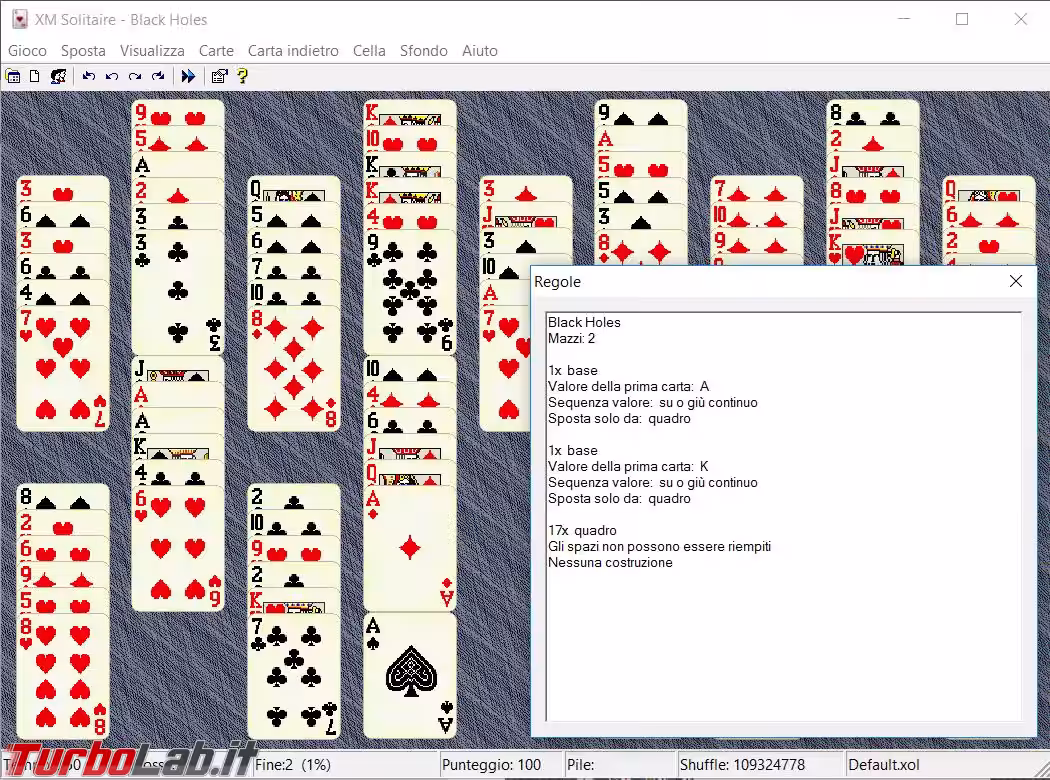Open the players icon with two faces

coord(59,76)
